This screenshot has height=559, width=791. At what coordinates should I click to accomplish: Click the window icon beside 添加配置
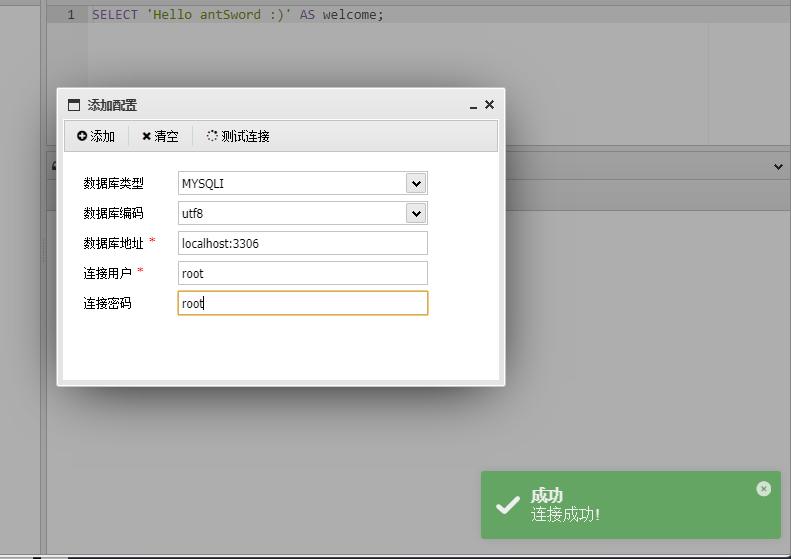pos(74,105)
